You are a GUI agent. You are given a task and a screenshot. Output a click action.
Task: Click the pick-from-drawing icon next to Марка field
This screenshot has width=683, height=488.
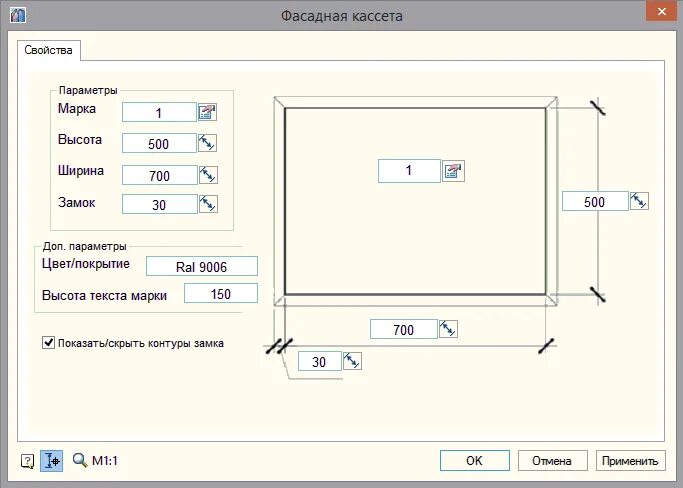coord(207,112)
